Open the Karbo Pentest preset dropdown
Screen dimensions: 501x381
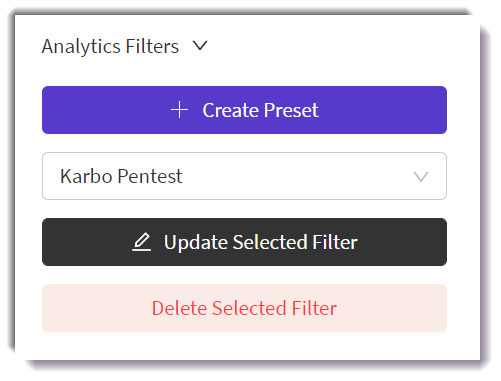coord(244,176)
